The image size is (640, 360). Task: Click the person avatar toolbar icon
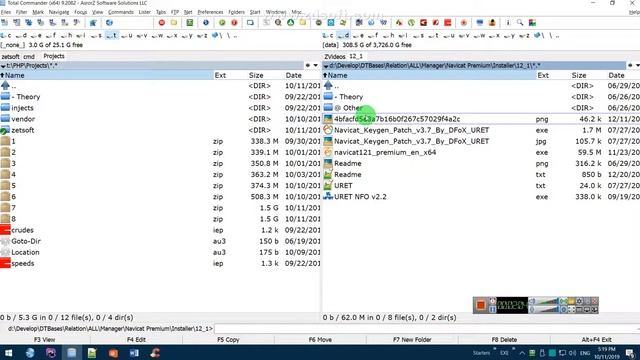492,23
